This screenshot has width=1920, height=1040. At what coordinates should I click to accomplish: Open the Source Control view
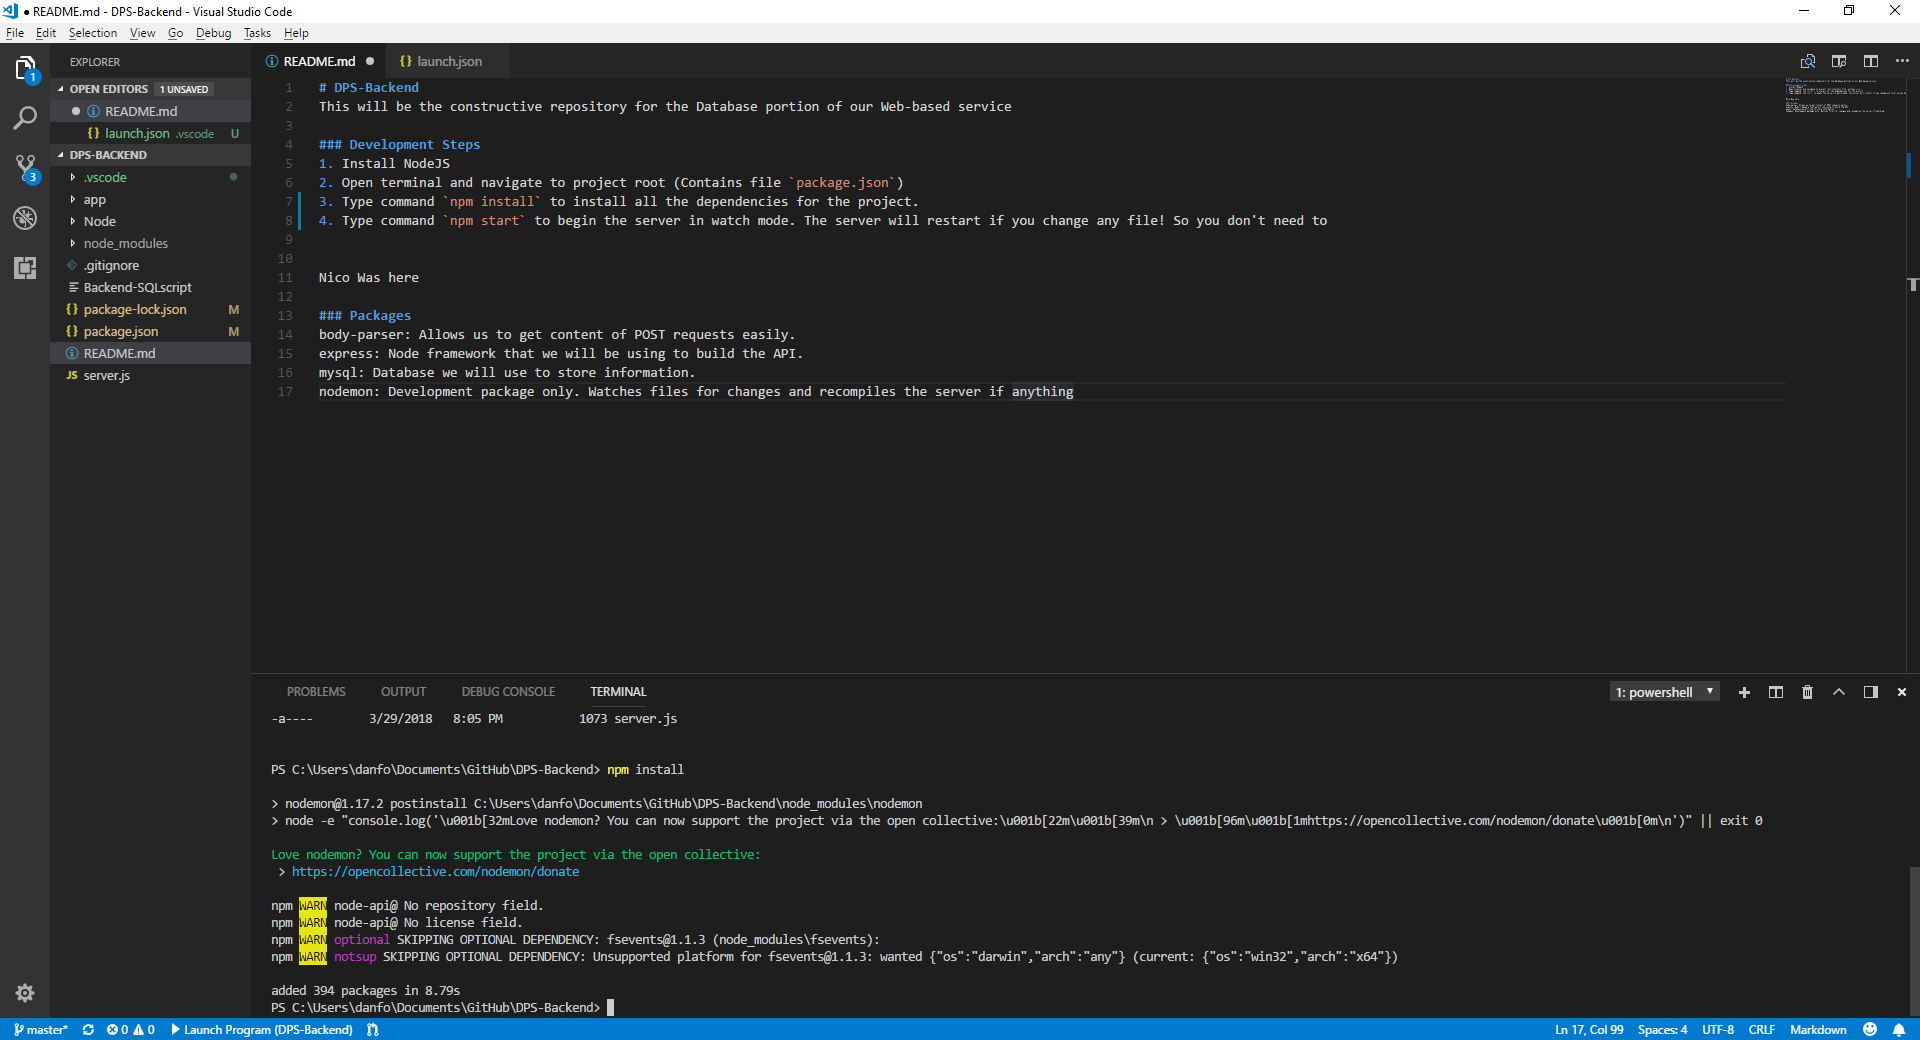[x=25, y=168]
